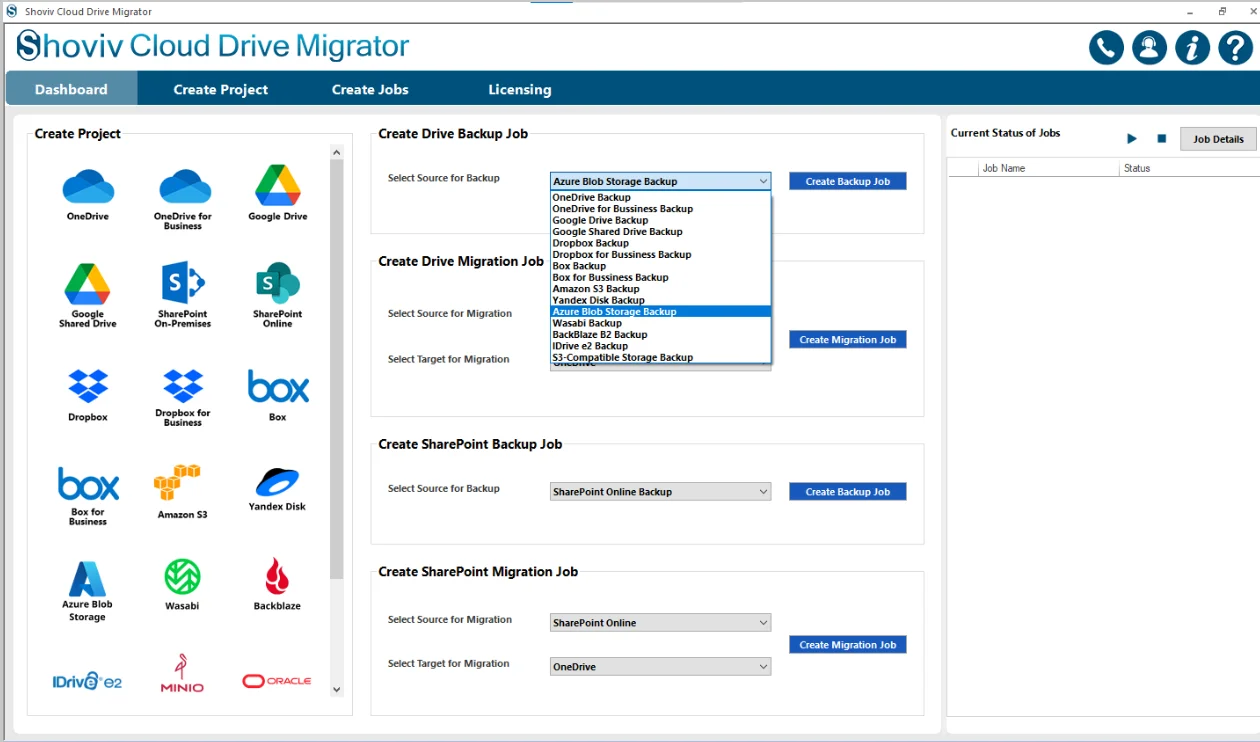
Task: Start jobs with the play icon
Action: [x=1132, y=139]
